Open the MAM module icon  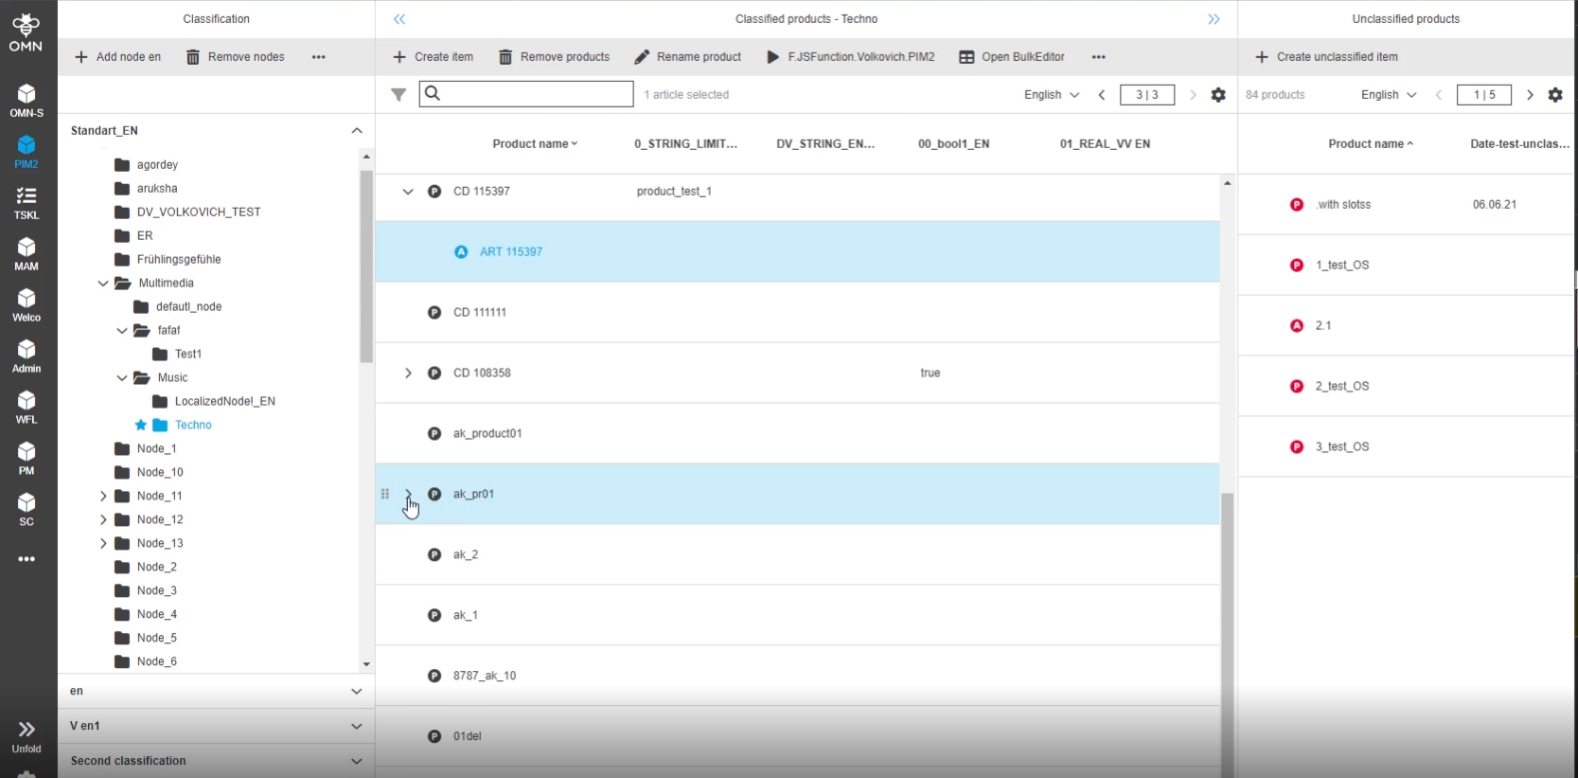[x=26, y=253]
